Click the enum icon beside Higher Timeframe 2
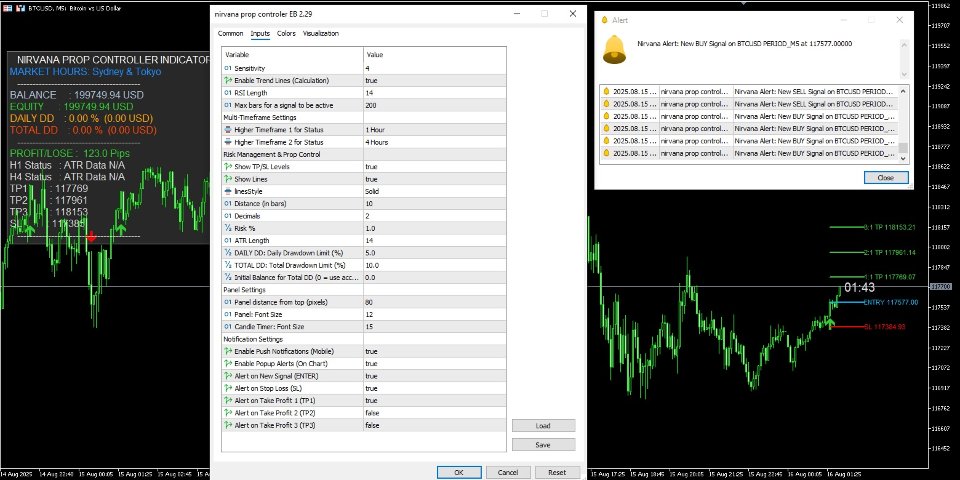 coord(228,142)
